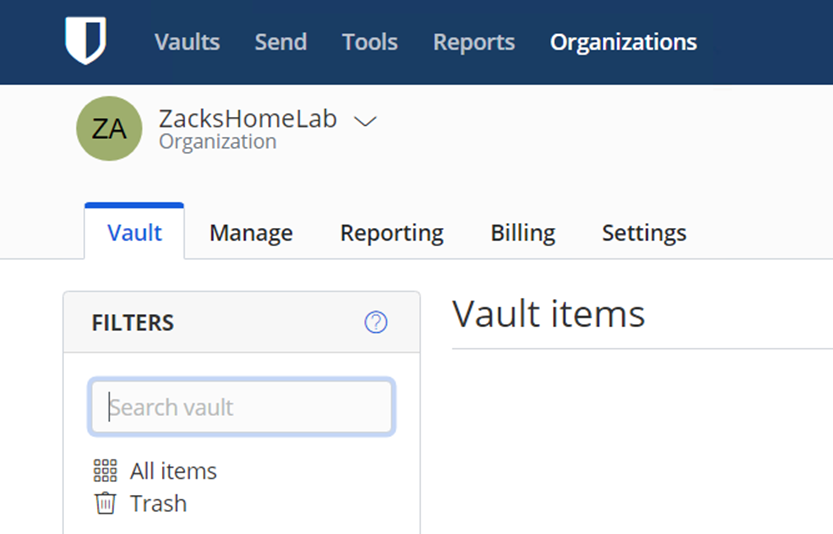Click the Trash bin icon
This screenshot has height=534, width=833.
(105, 503)
